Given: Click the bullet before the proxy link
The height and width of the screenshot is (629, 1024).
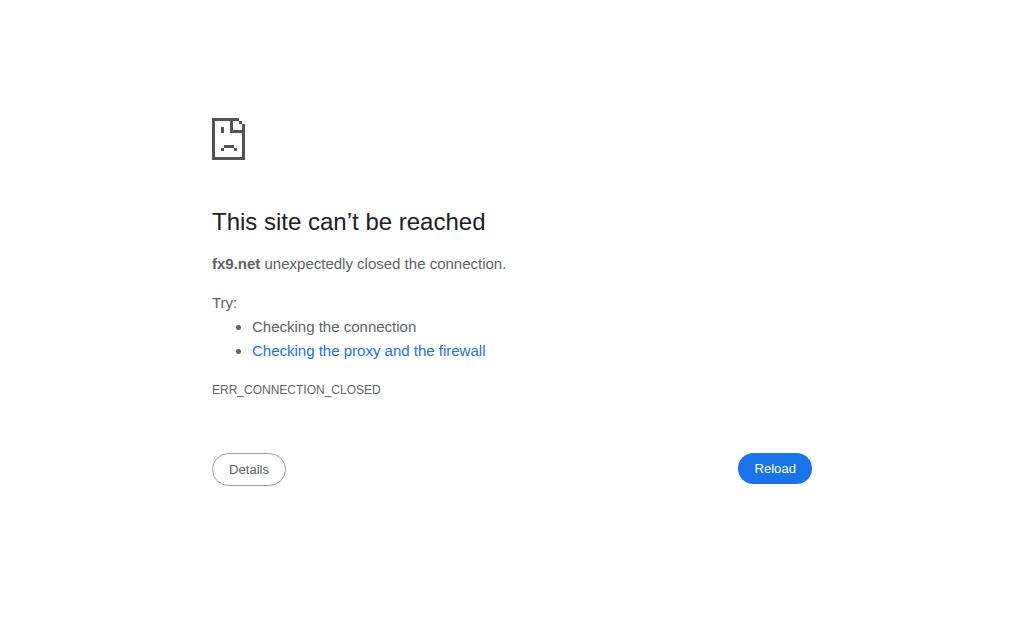Looking at the screenshot, I should pyautogui.click(x=238, y=351).
